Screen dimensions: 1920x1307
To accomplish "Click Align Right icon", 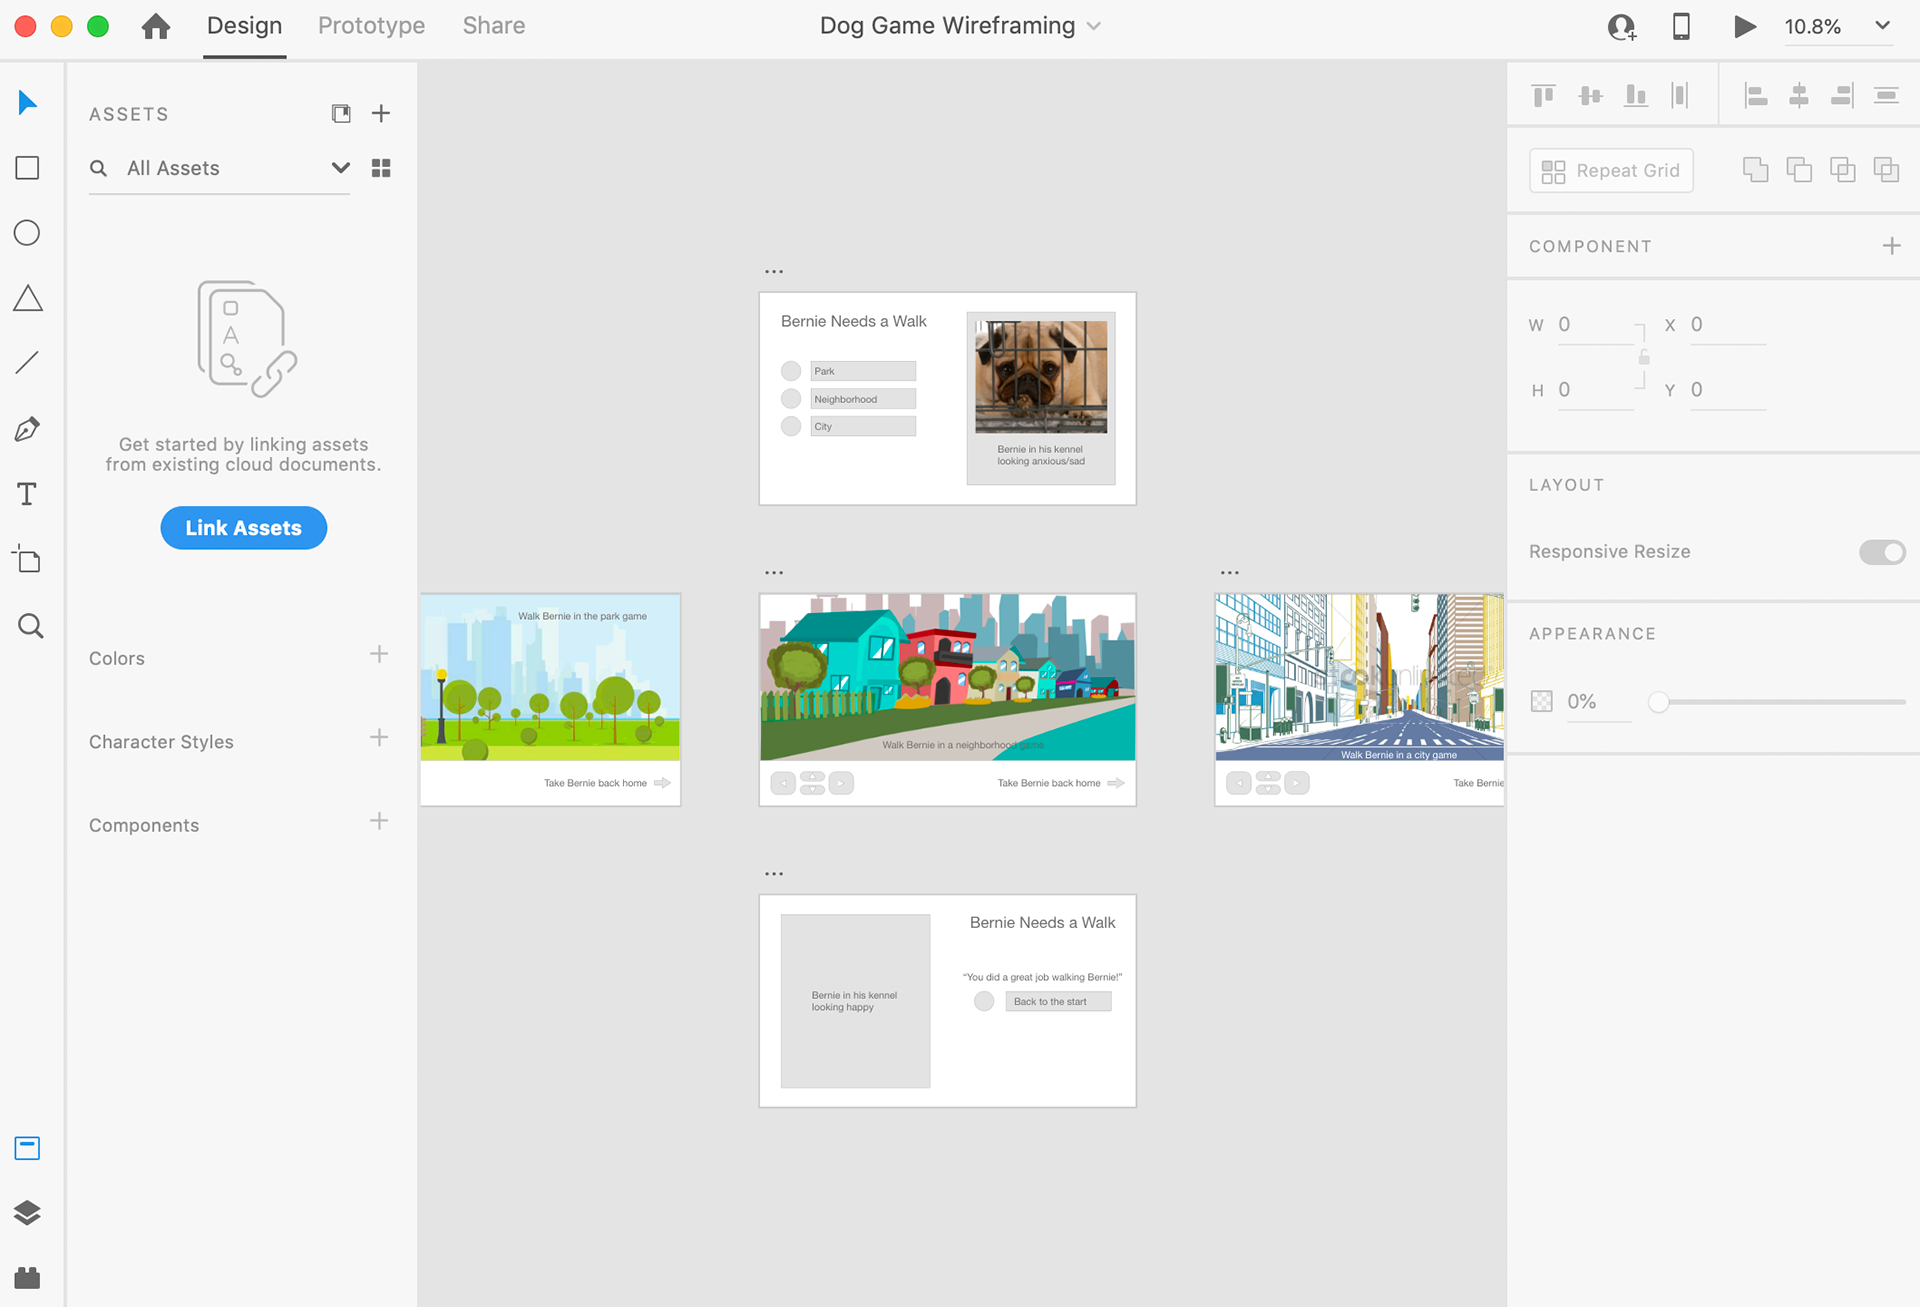I will pos(1842,95).
